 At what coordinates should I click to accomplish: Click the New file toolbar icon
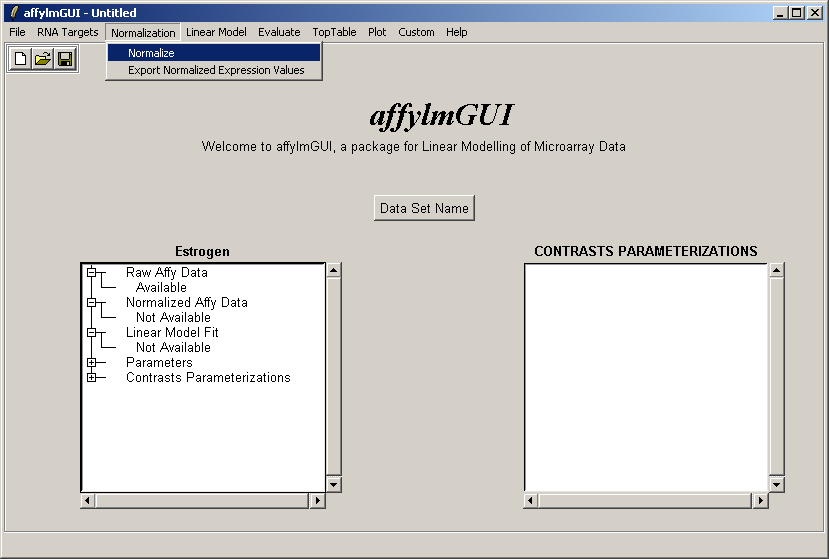point(20,59)
